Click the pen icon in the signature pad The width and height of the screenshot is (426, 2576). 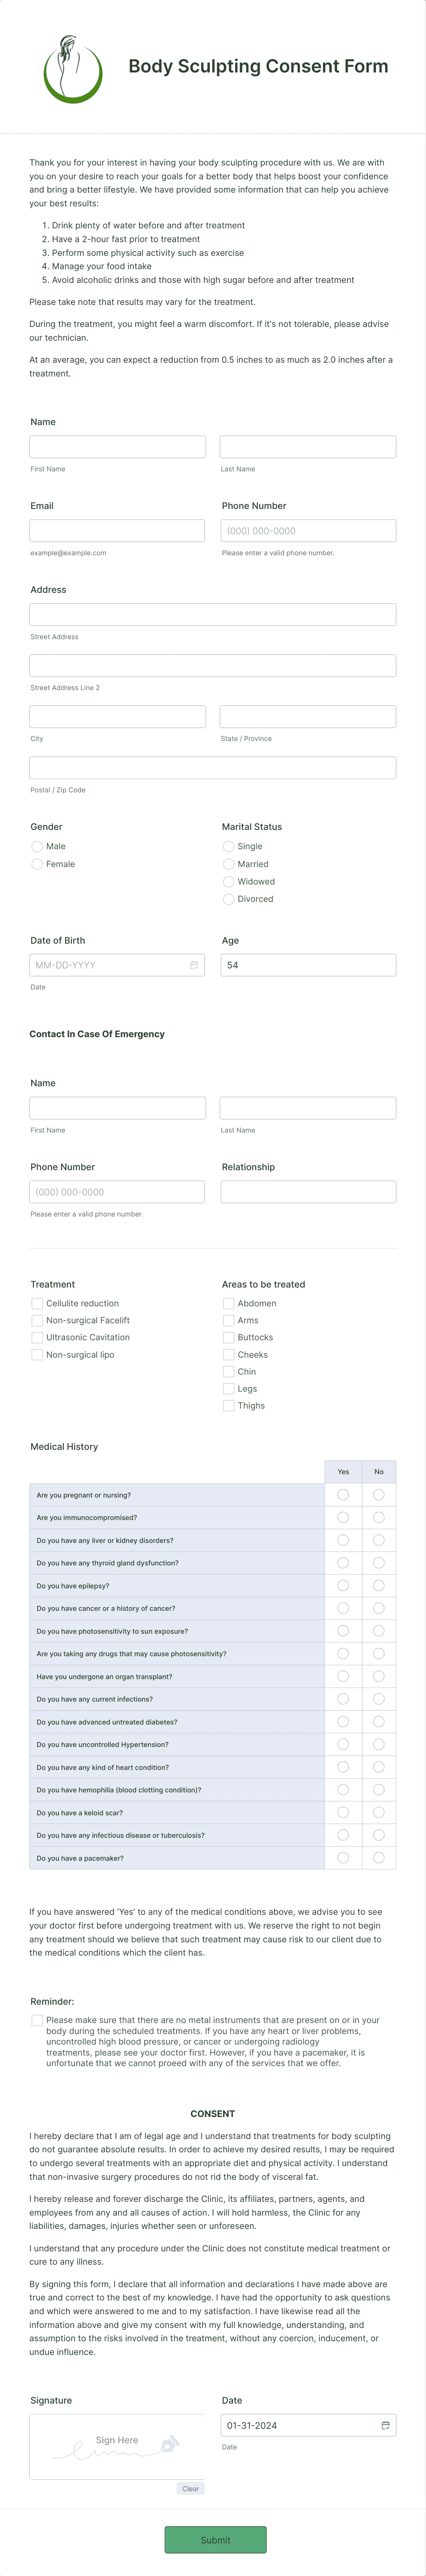pyautogui.click(x=171, y=2444)
